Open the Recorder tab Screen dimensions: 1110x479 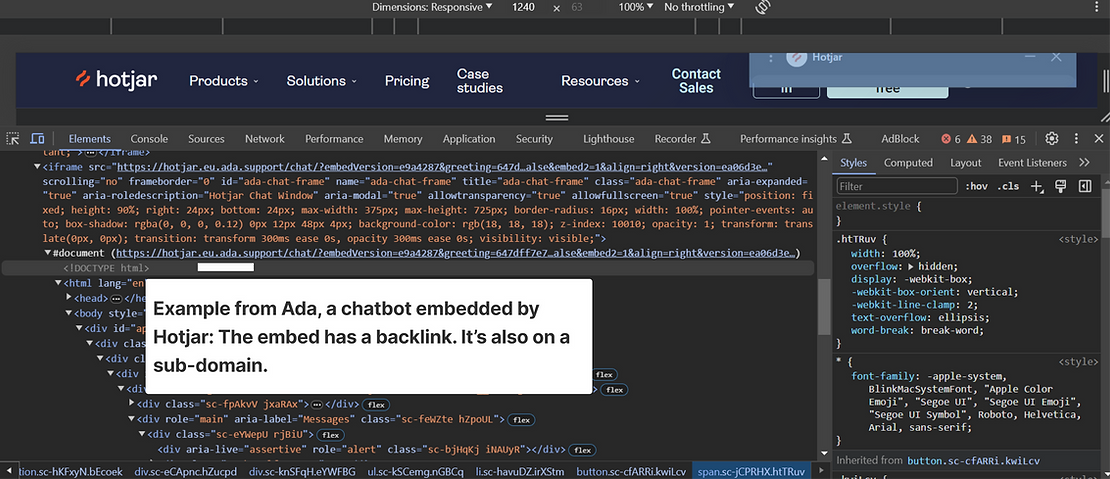point(682,139)
